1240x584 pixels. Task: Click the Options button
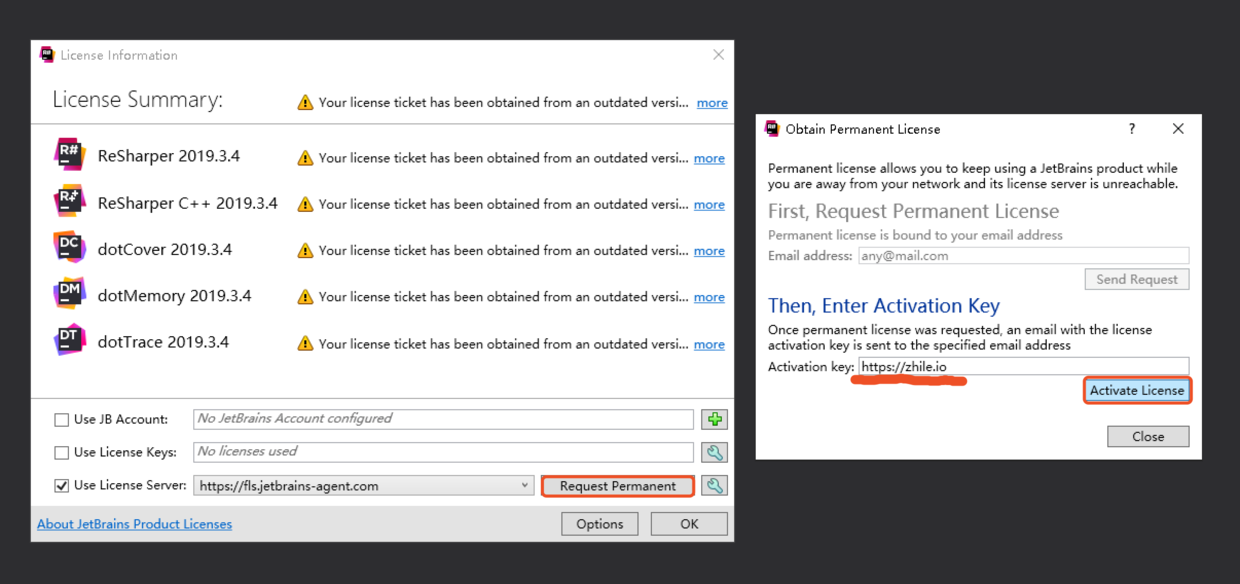click(x=600, y=524)
